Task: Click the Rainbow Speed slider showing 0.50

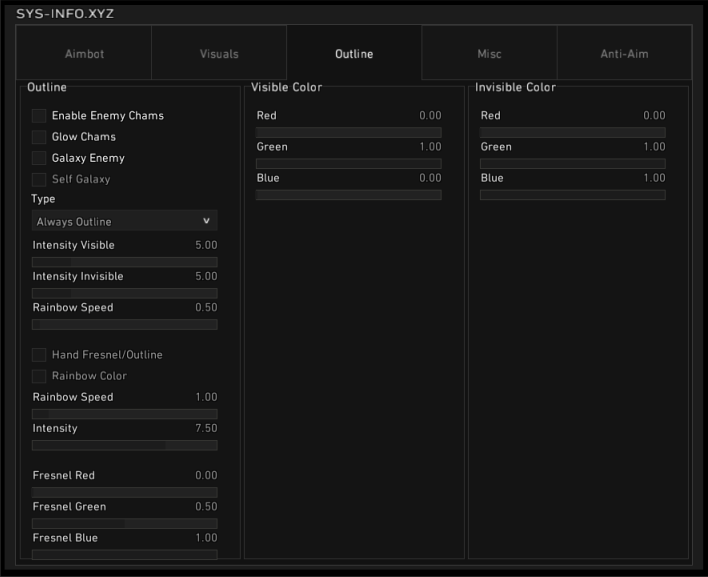Action: click(124, 324)
